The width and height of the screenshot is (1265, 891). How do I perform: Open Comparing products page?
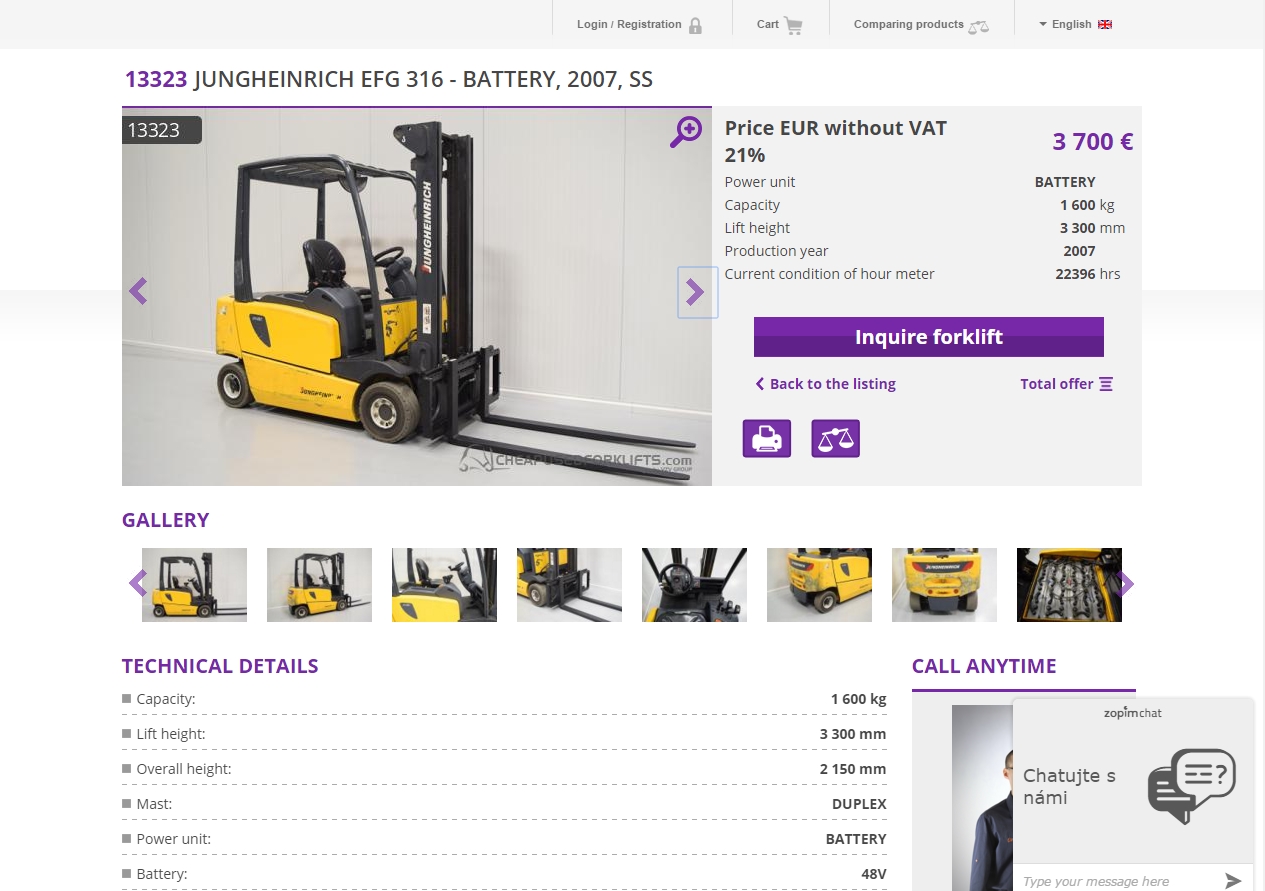pyautogui.click(x=920, y=24)
